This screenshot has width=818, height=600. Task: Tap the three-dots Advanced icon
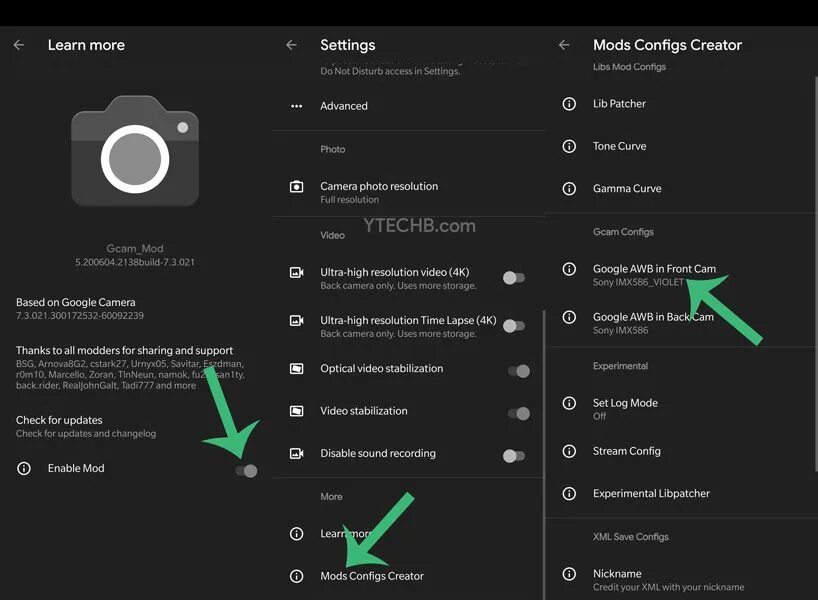(296, 106)
